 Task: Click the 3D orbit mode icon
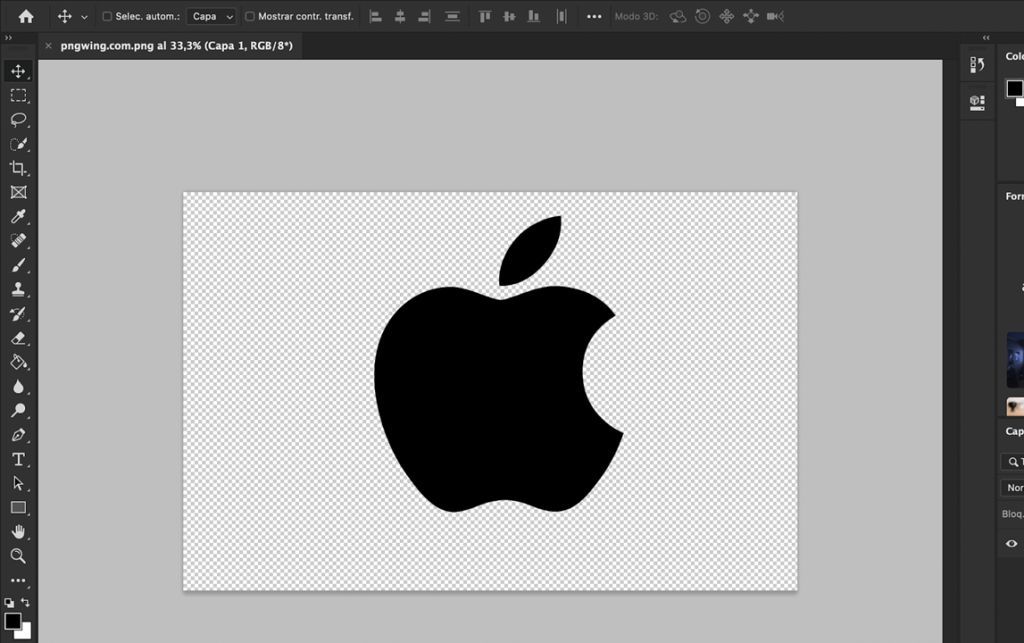pos(678,16)
